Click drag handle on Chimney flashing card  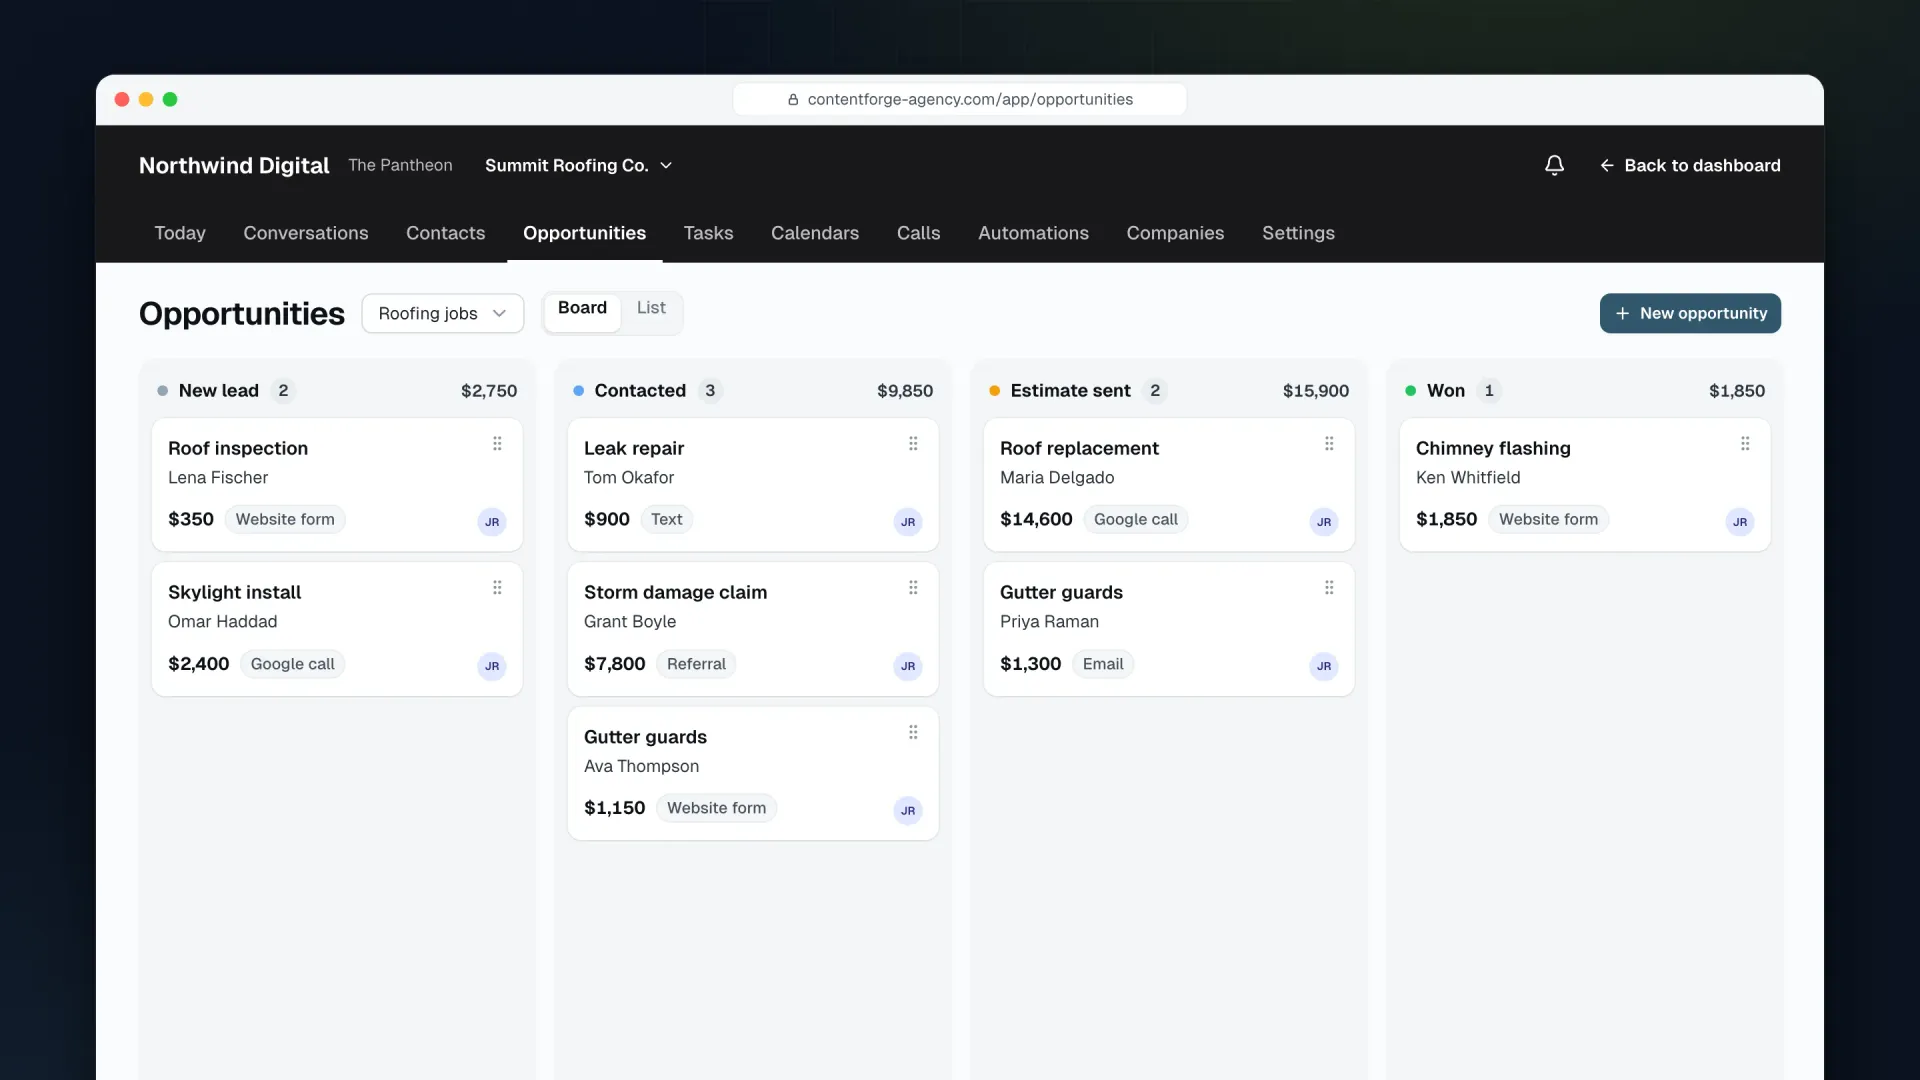tap(1745, 444)
